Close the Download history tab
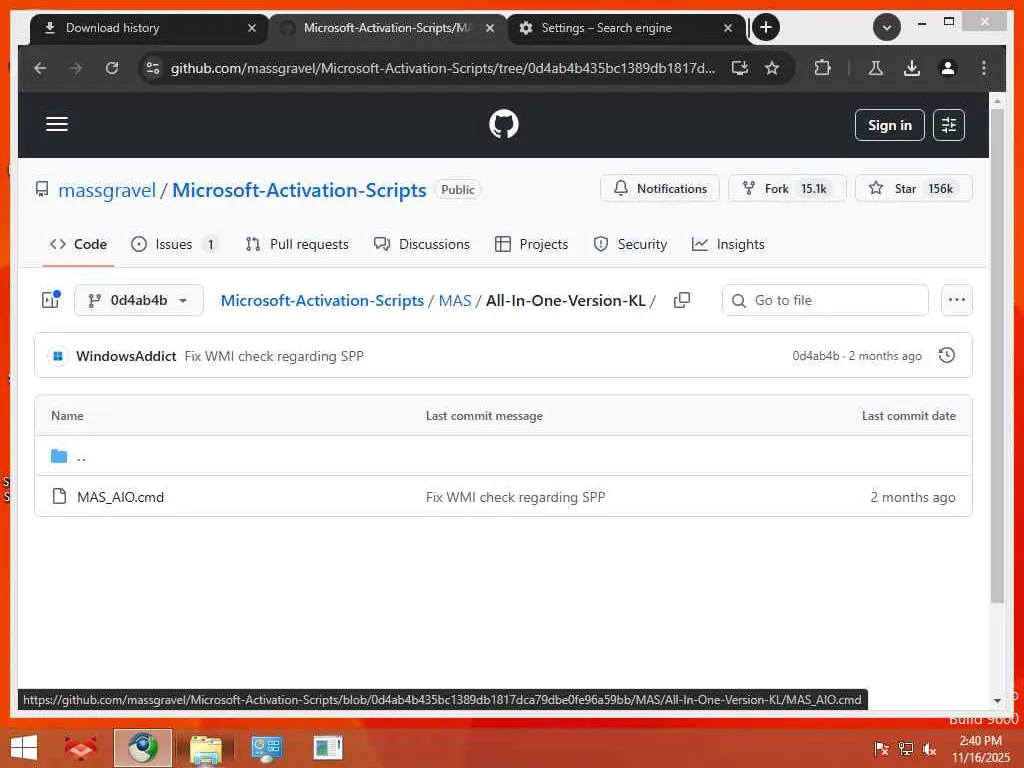 (x=251, y=28)
